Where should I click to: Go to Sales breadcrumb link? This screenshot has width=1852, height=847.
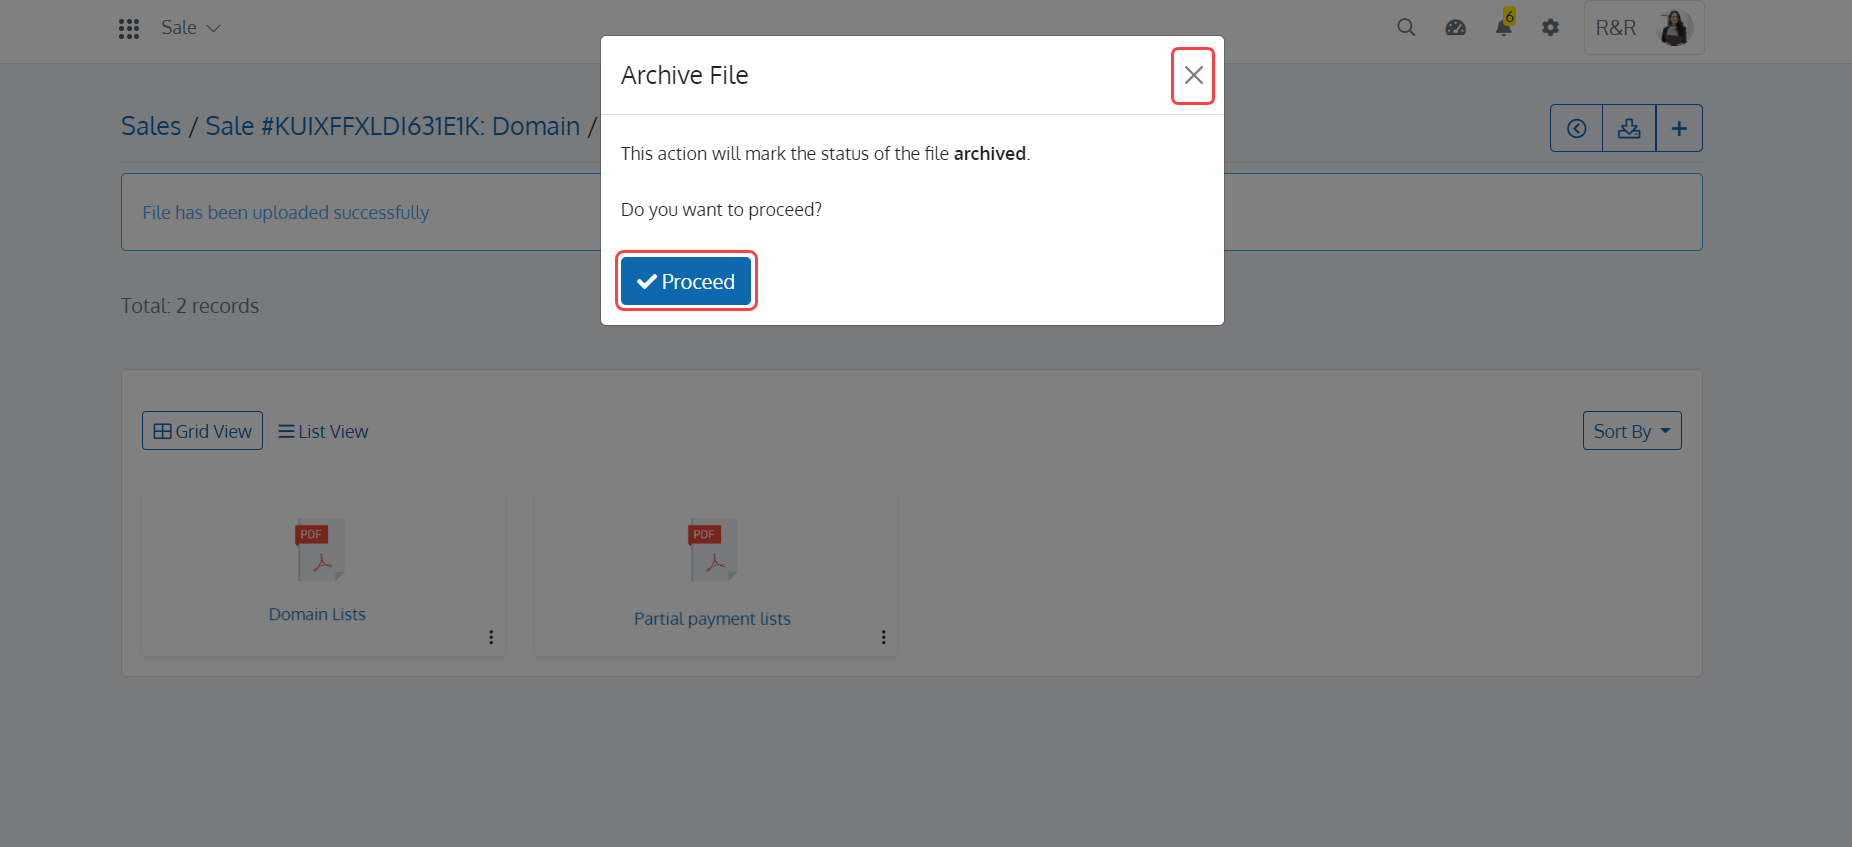coord(151,126)
